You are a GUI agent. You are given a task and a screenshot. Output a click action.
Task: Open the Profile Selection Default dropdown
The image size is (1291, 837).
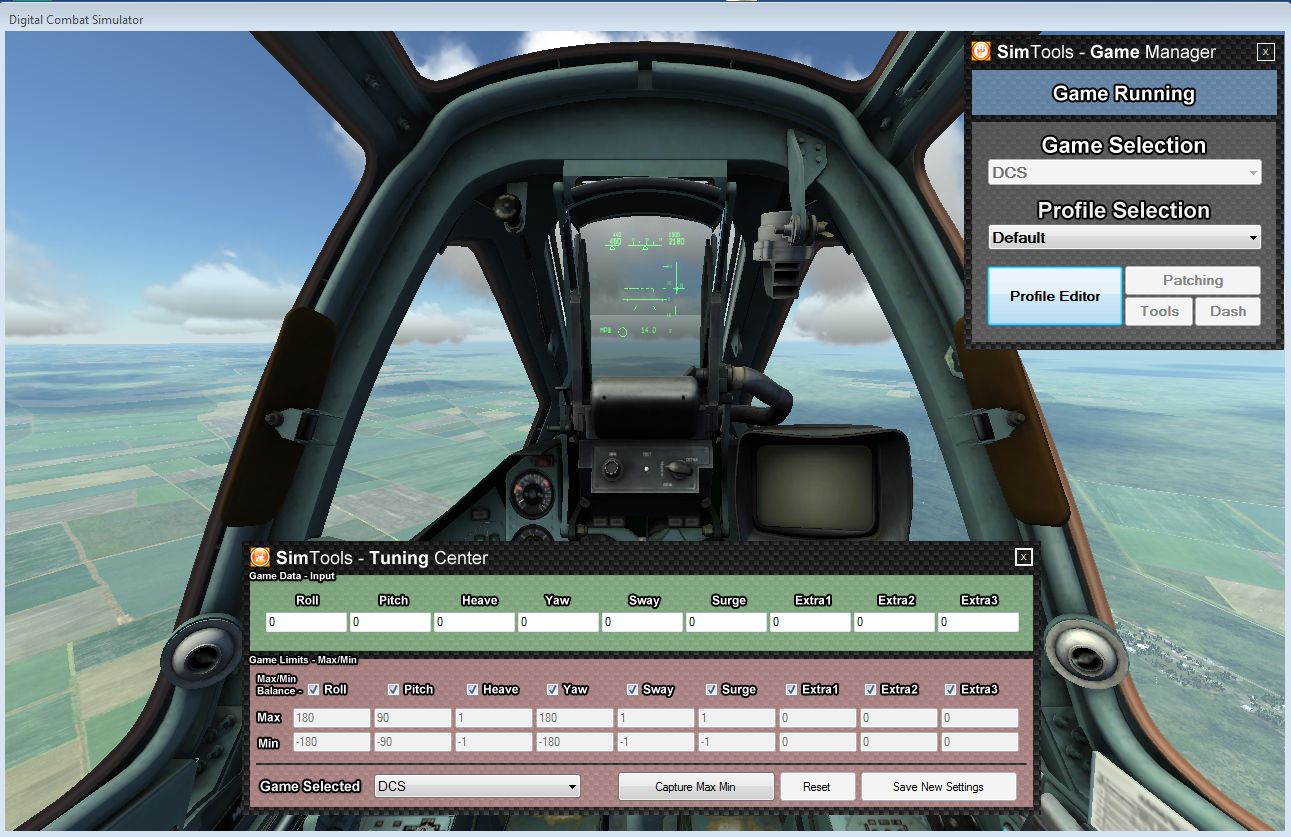click(1124, 238)
